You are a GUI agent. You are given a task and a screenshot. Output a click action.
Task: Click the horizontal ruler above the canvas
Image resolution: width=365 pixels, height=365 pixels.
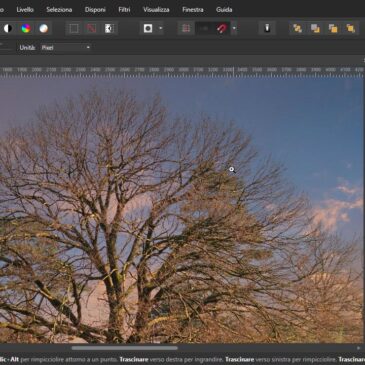coord(182,71)
